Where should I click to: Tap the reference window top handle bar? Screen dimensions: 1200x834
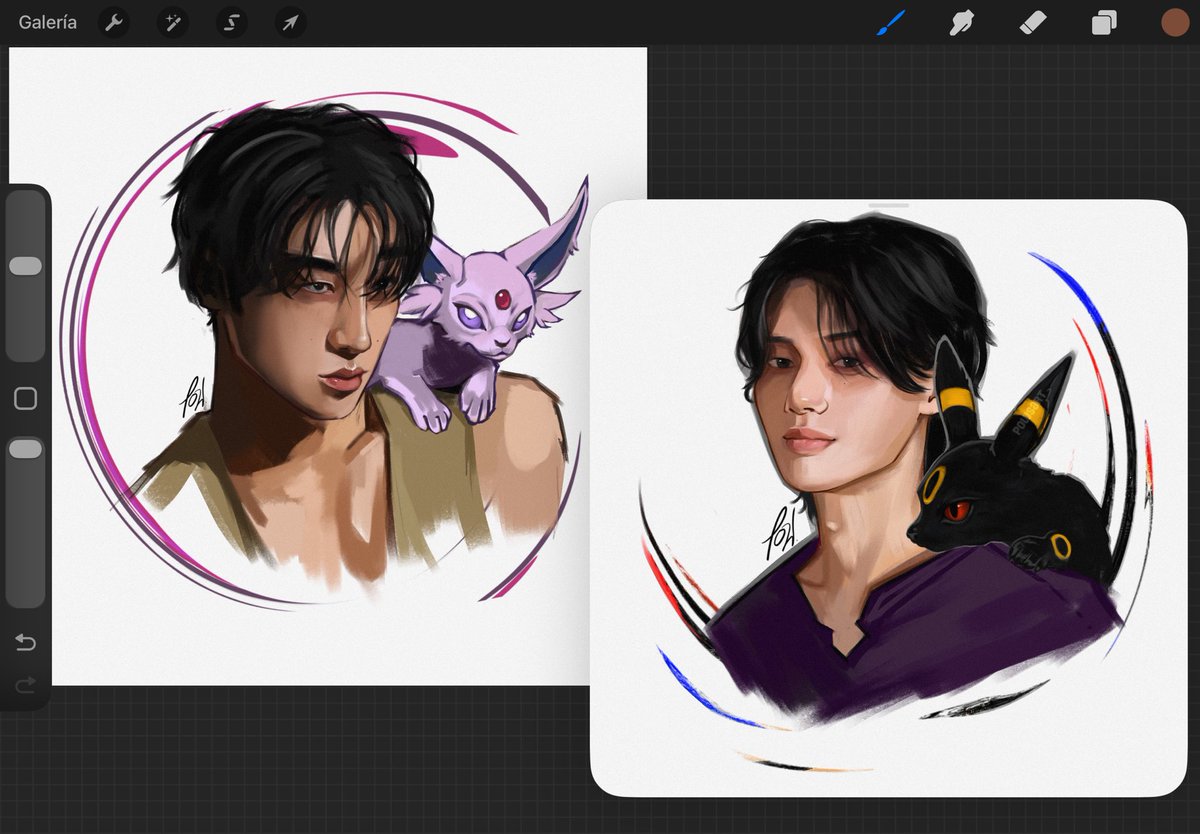click(x=888, y=206)
